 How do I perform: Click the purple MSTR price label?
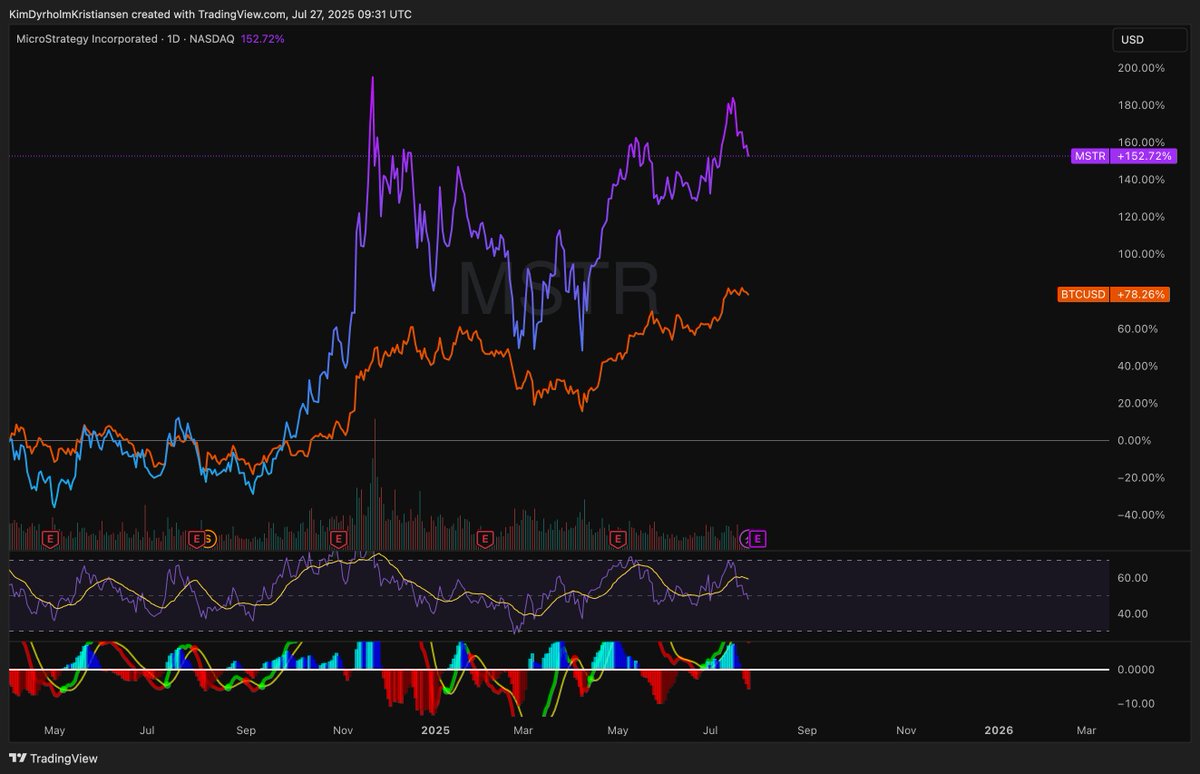(1089, 156)
